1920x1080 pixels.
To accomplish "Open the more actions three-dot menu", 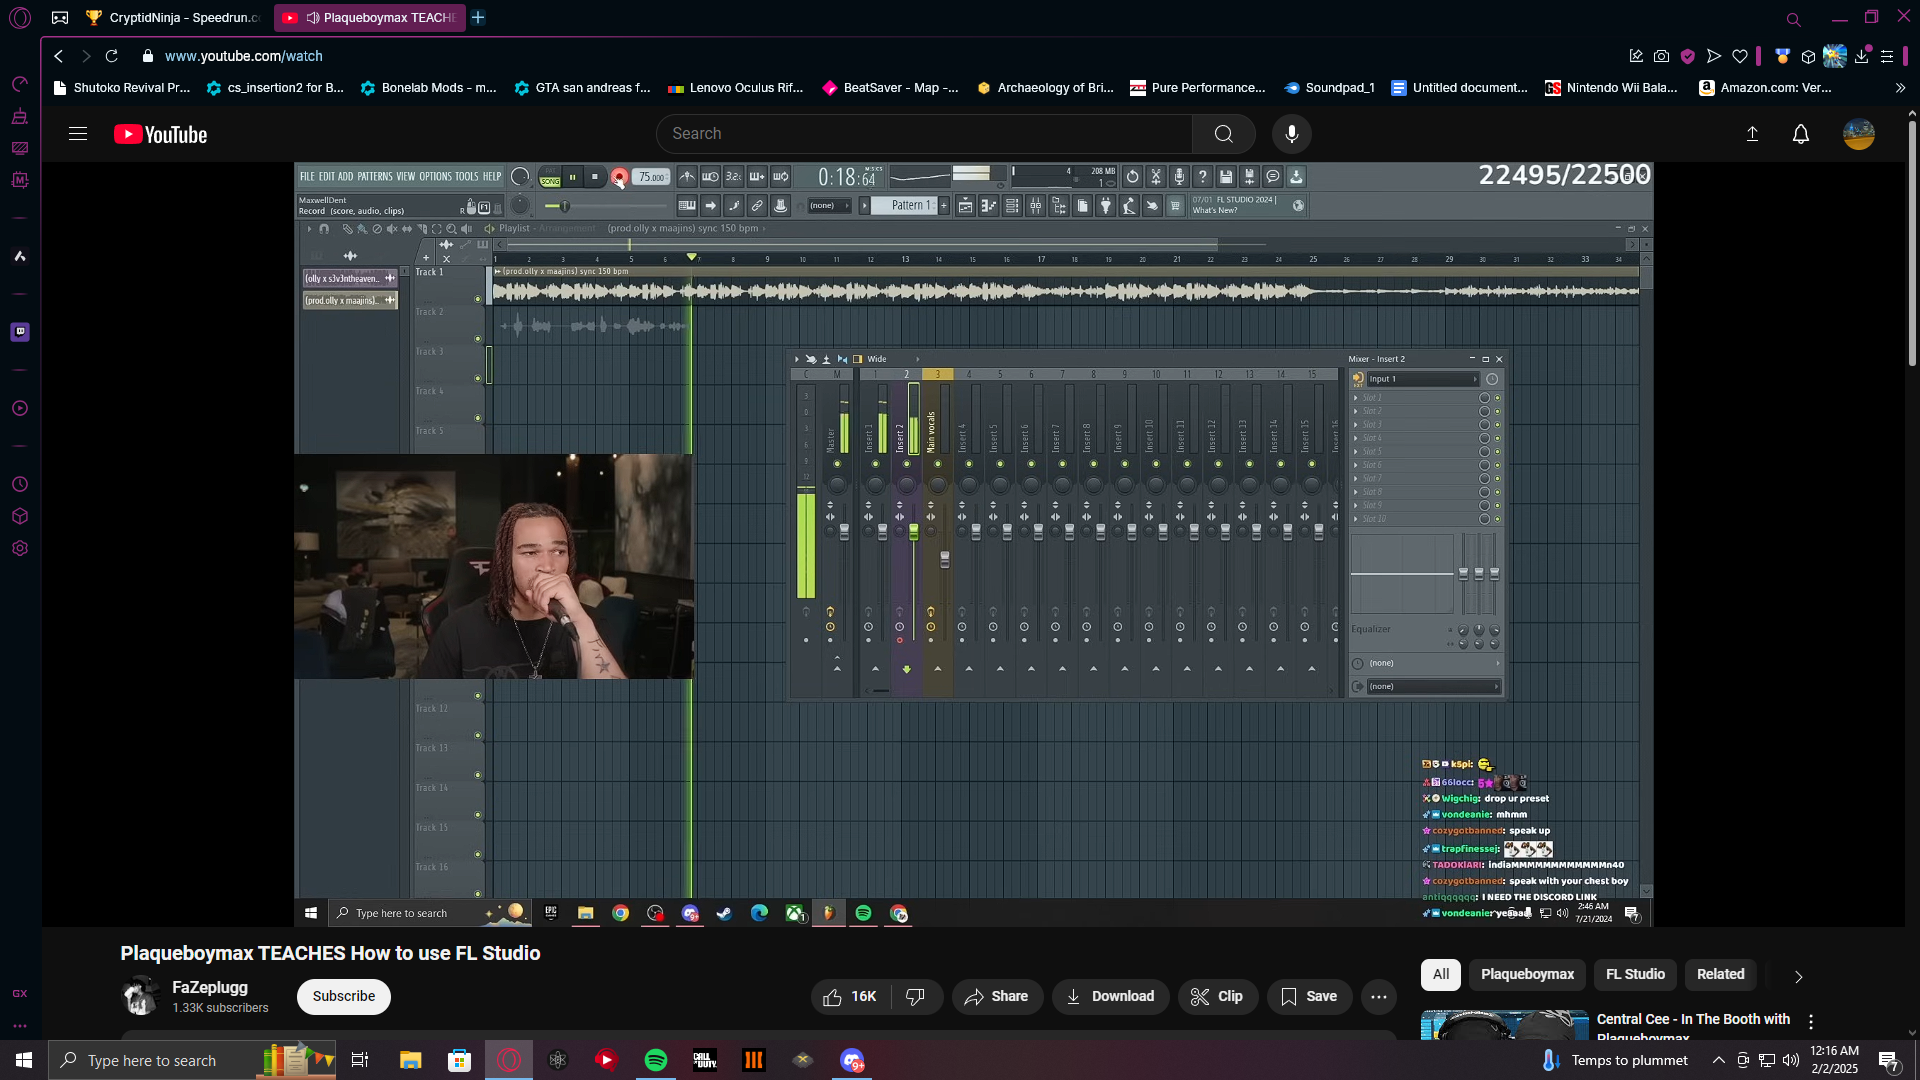I will click(1378, 997).
